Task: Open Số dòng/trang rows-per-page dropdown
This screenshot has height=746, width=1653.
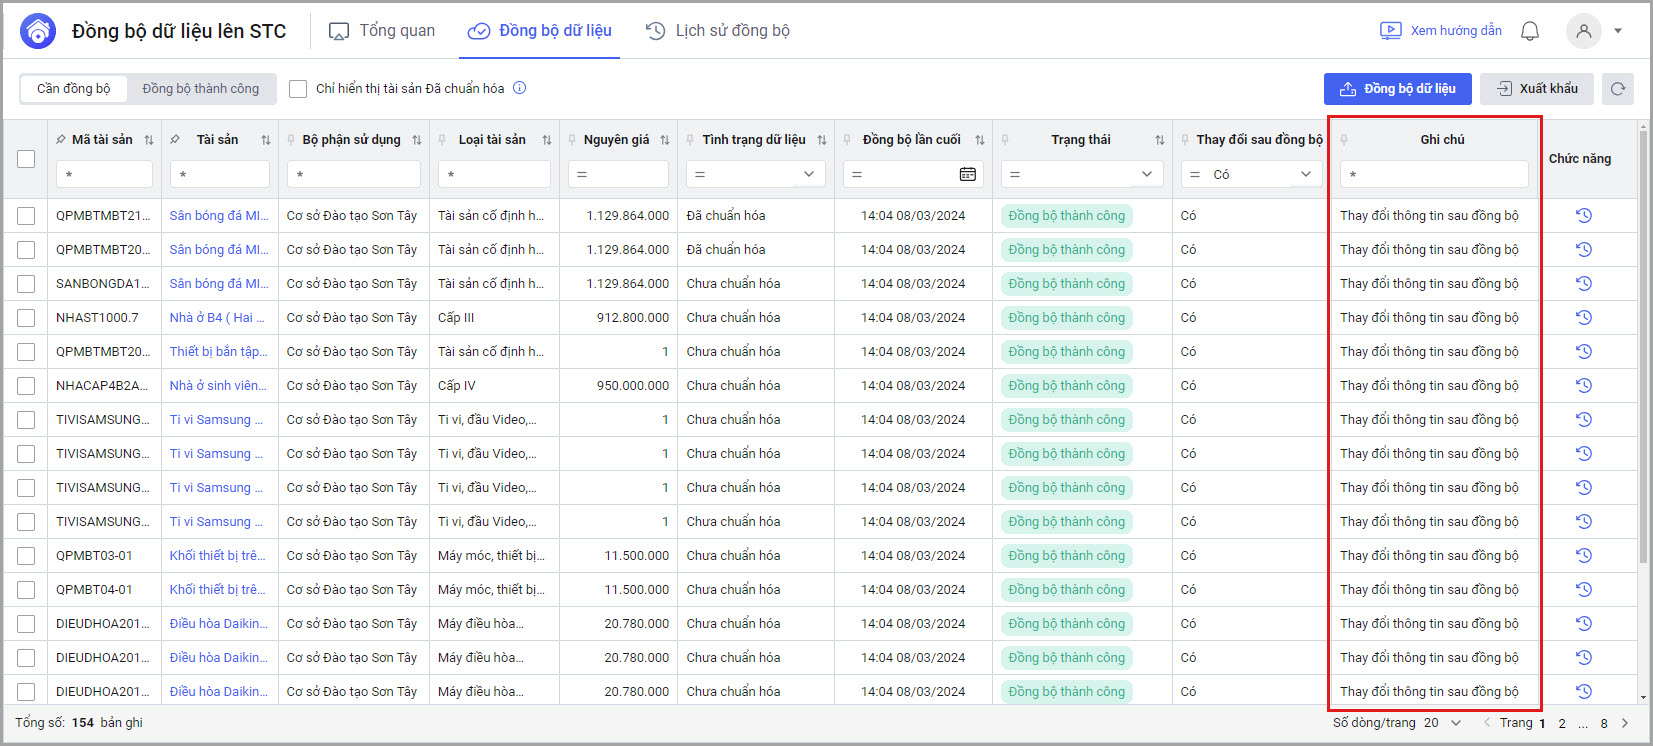Action: pos(1442,723)
